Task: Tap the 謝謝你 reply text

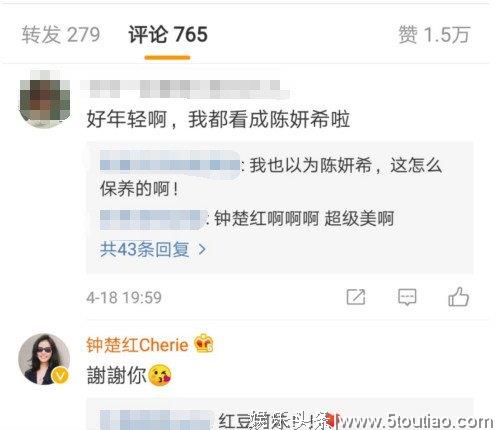Action: 116,375
